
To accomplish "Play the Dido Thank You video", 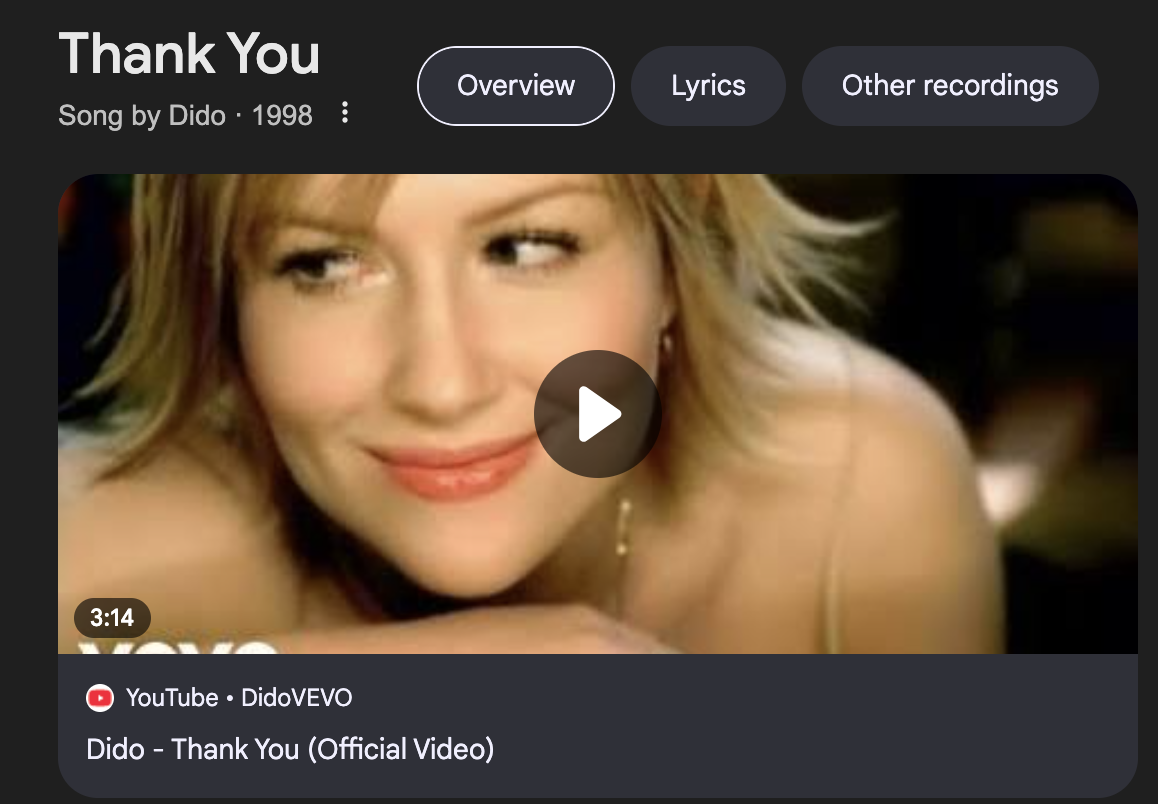I will (x=597, y=414).
